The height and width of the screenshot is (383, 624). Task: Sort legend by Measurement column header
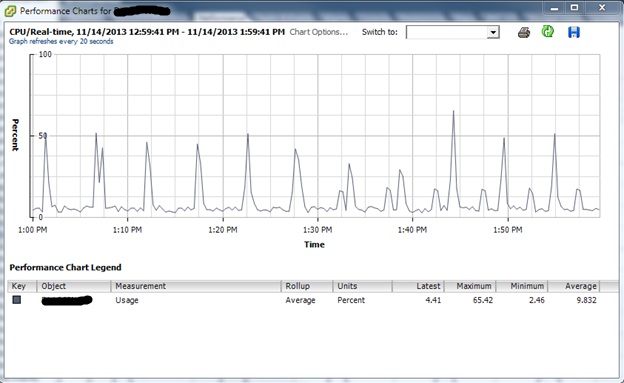click(x=196, y=286)
